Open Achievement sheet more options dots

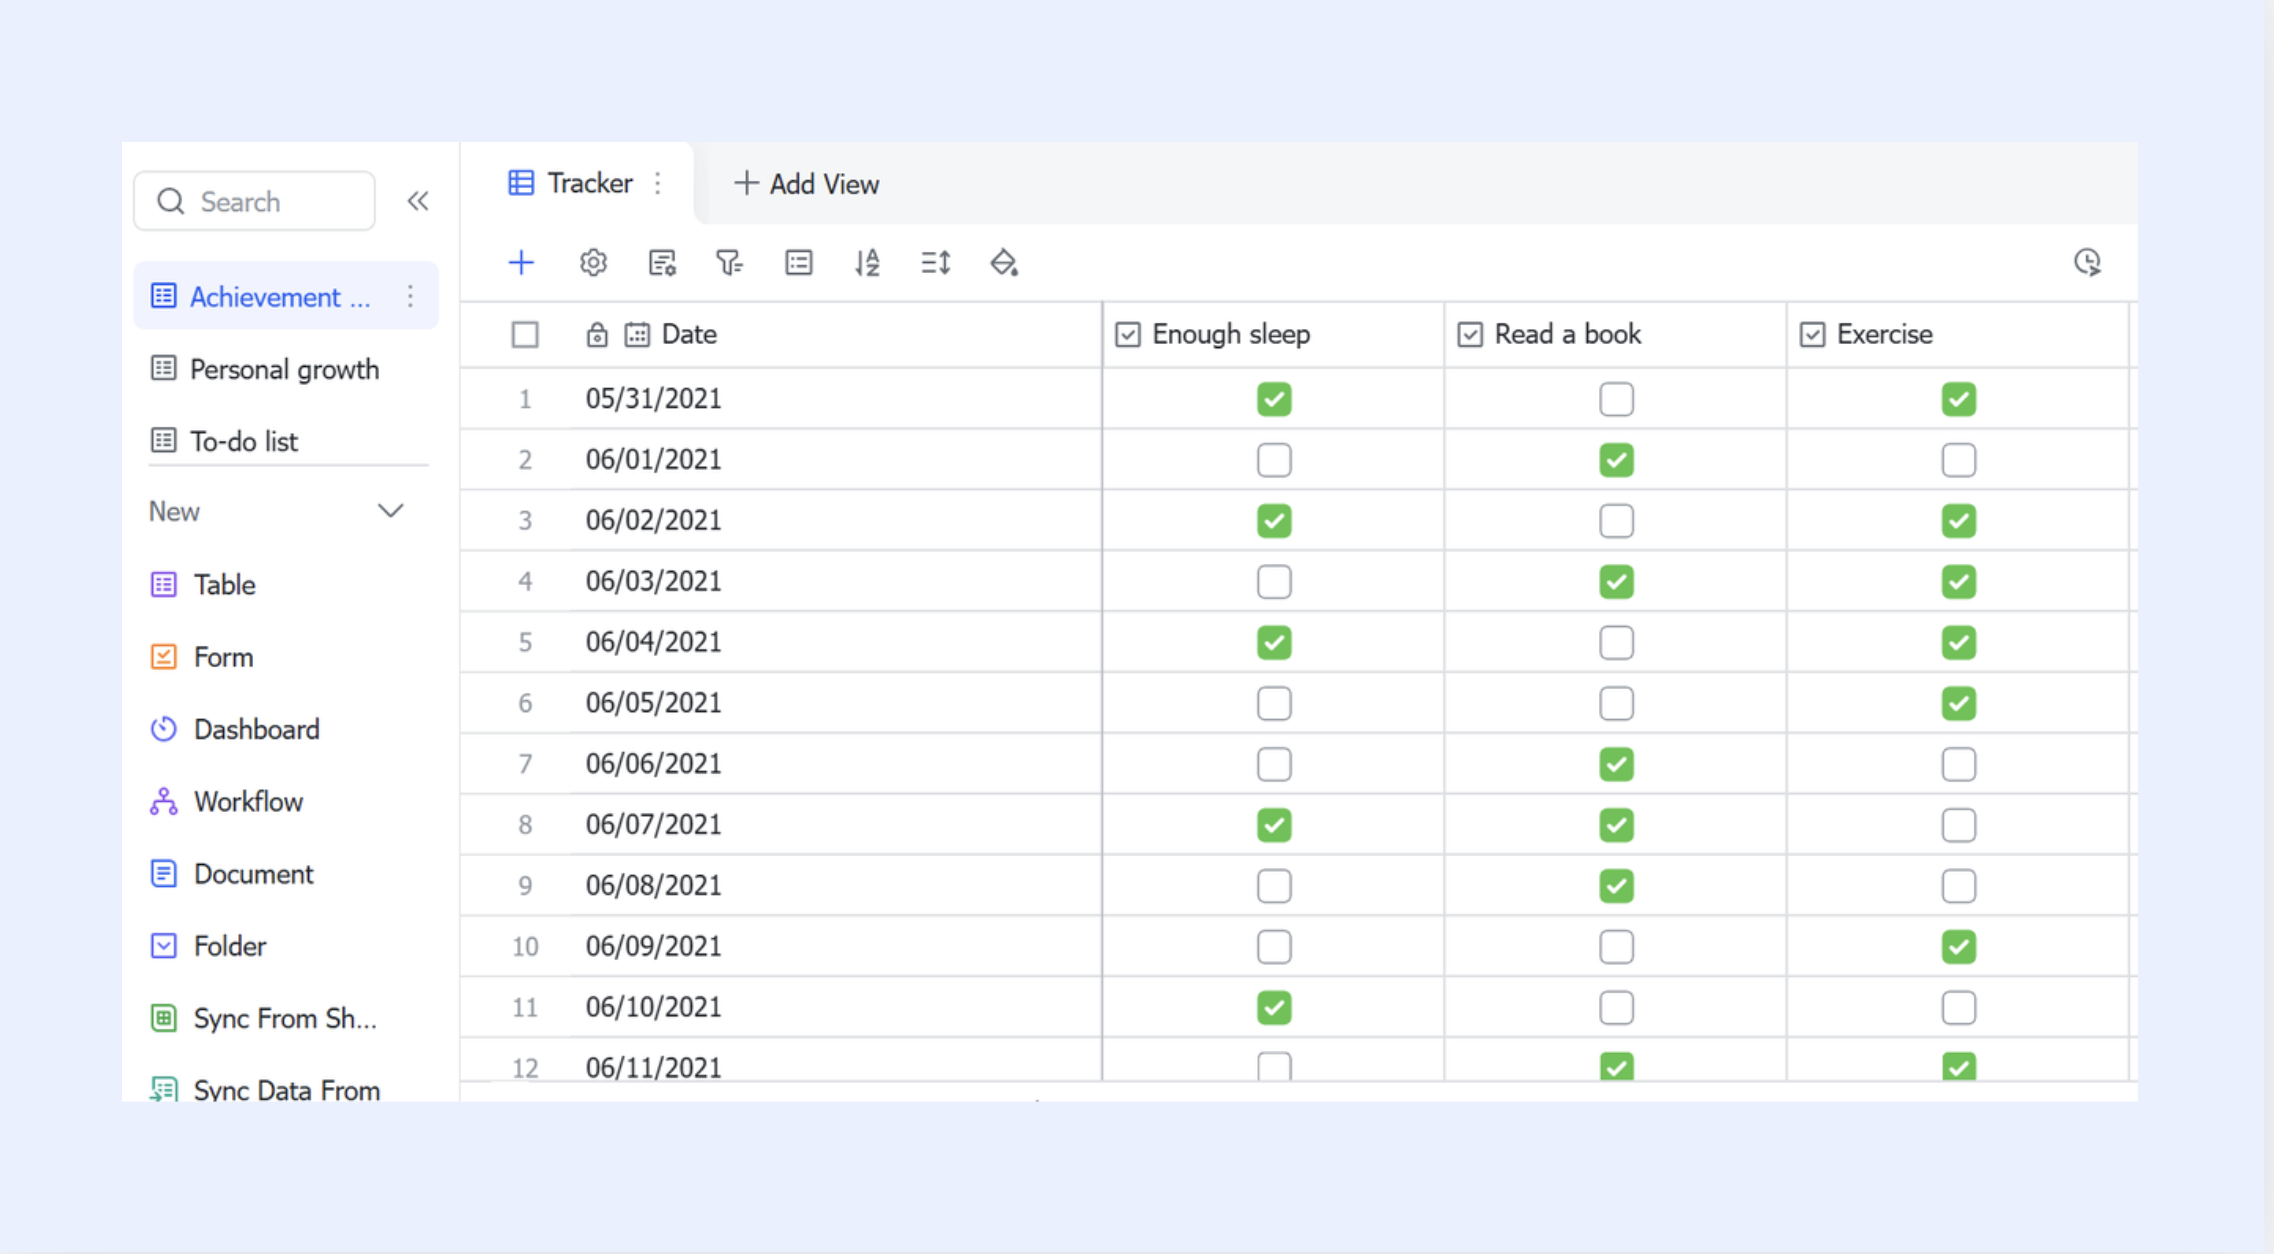410,296
